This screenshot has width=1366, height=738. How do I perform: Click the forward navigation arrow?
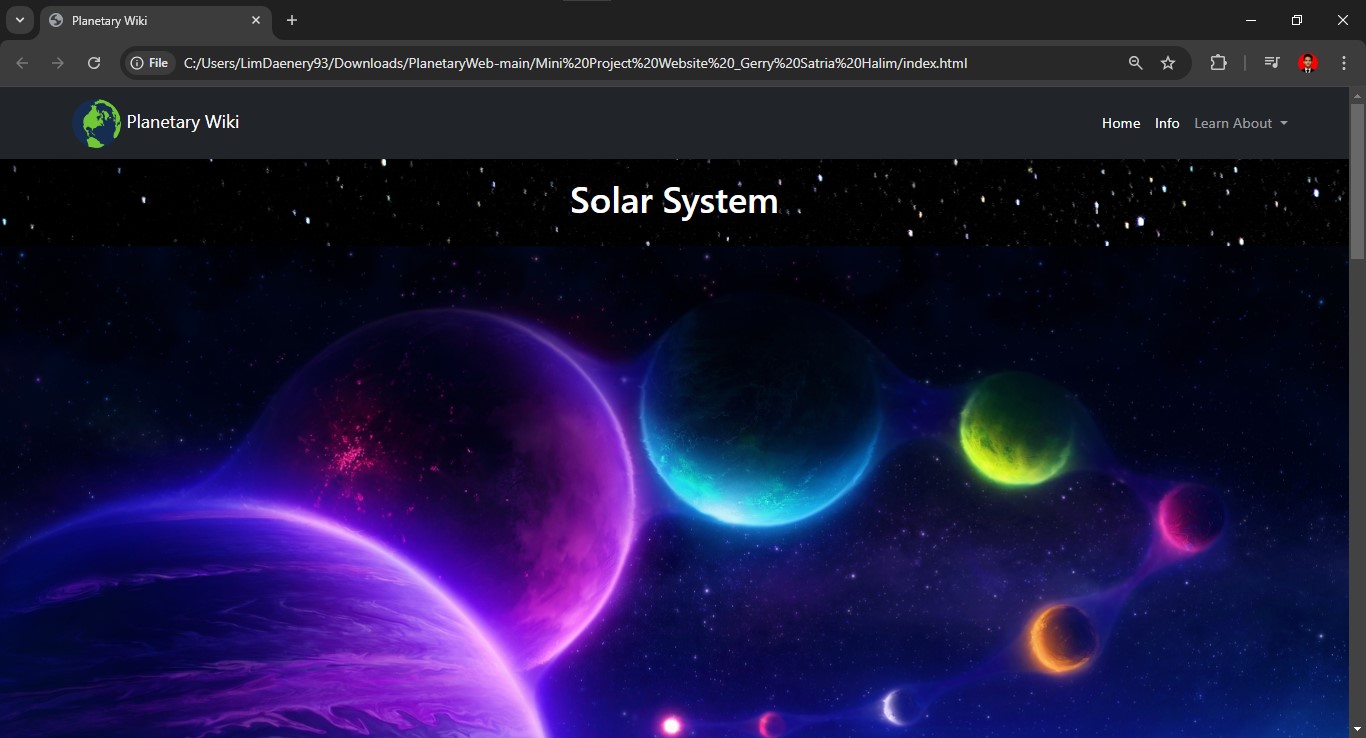pyautogui.click(x=57, y=62)
